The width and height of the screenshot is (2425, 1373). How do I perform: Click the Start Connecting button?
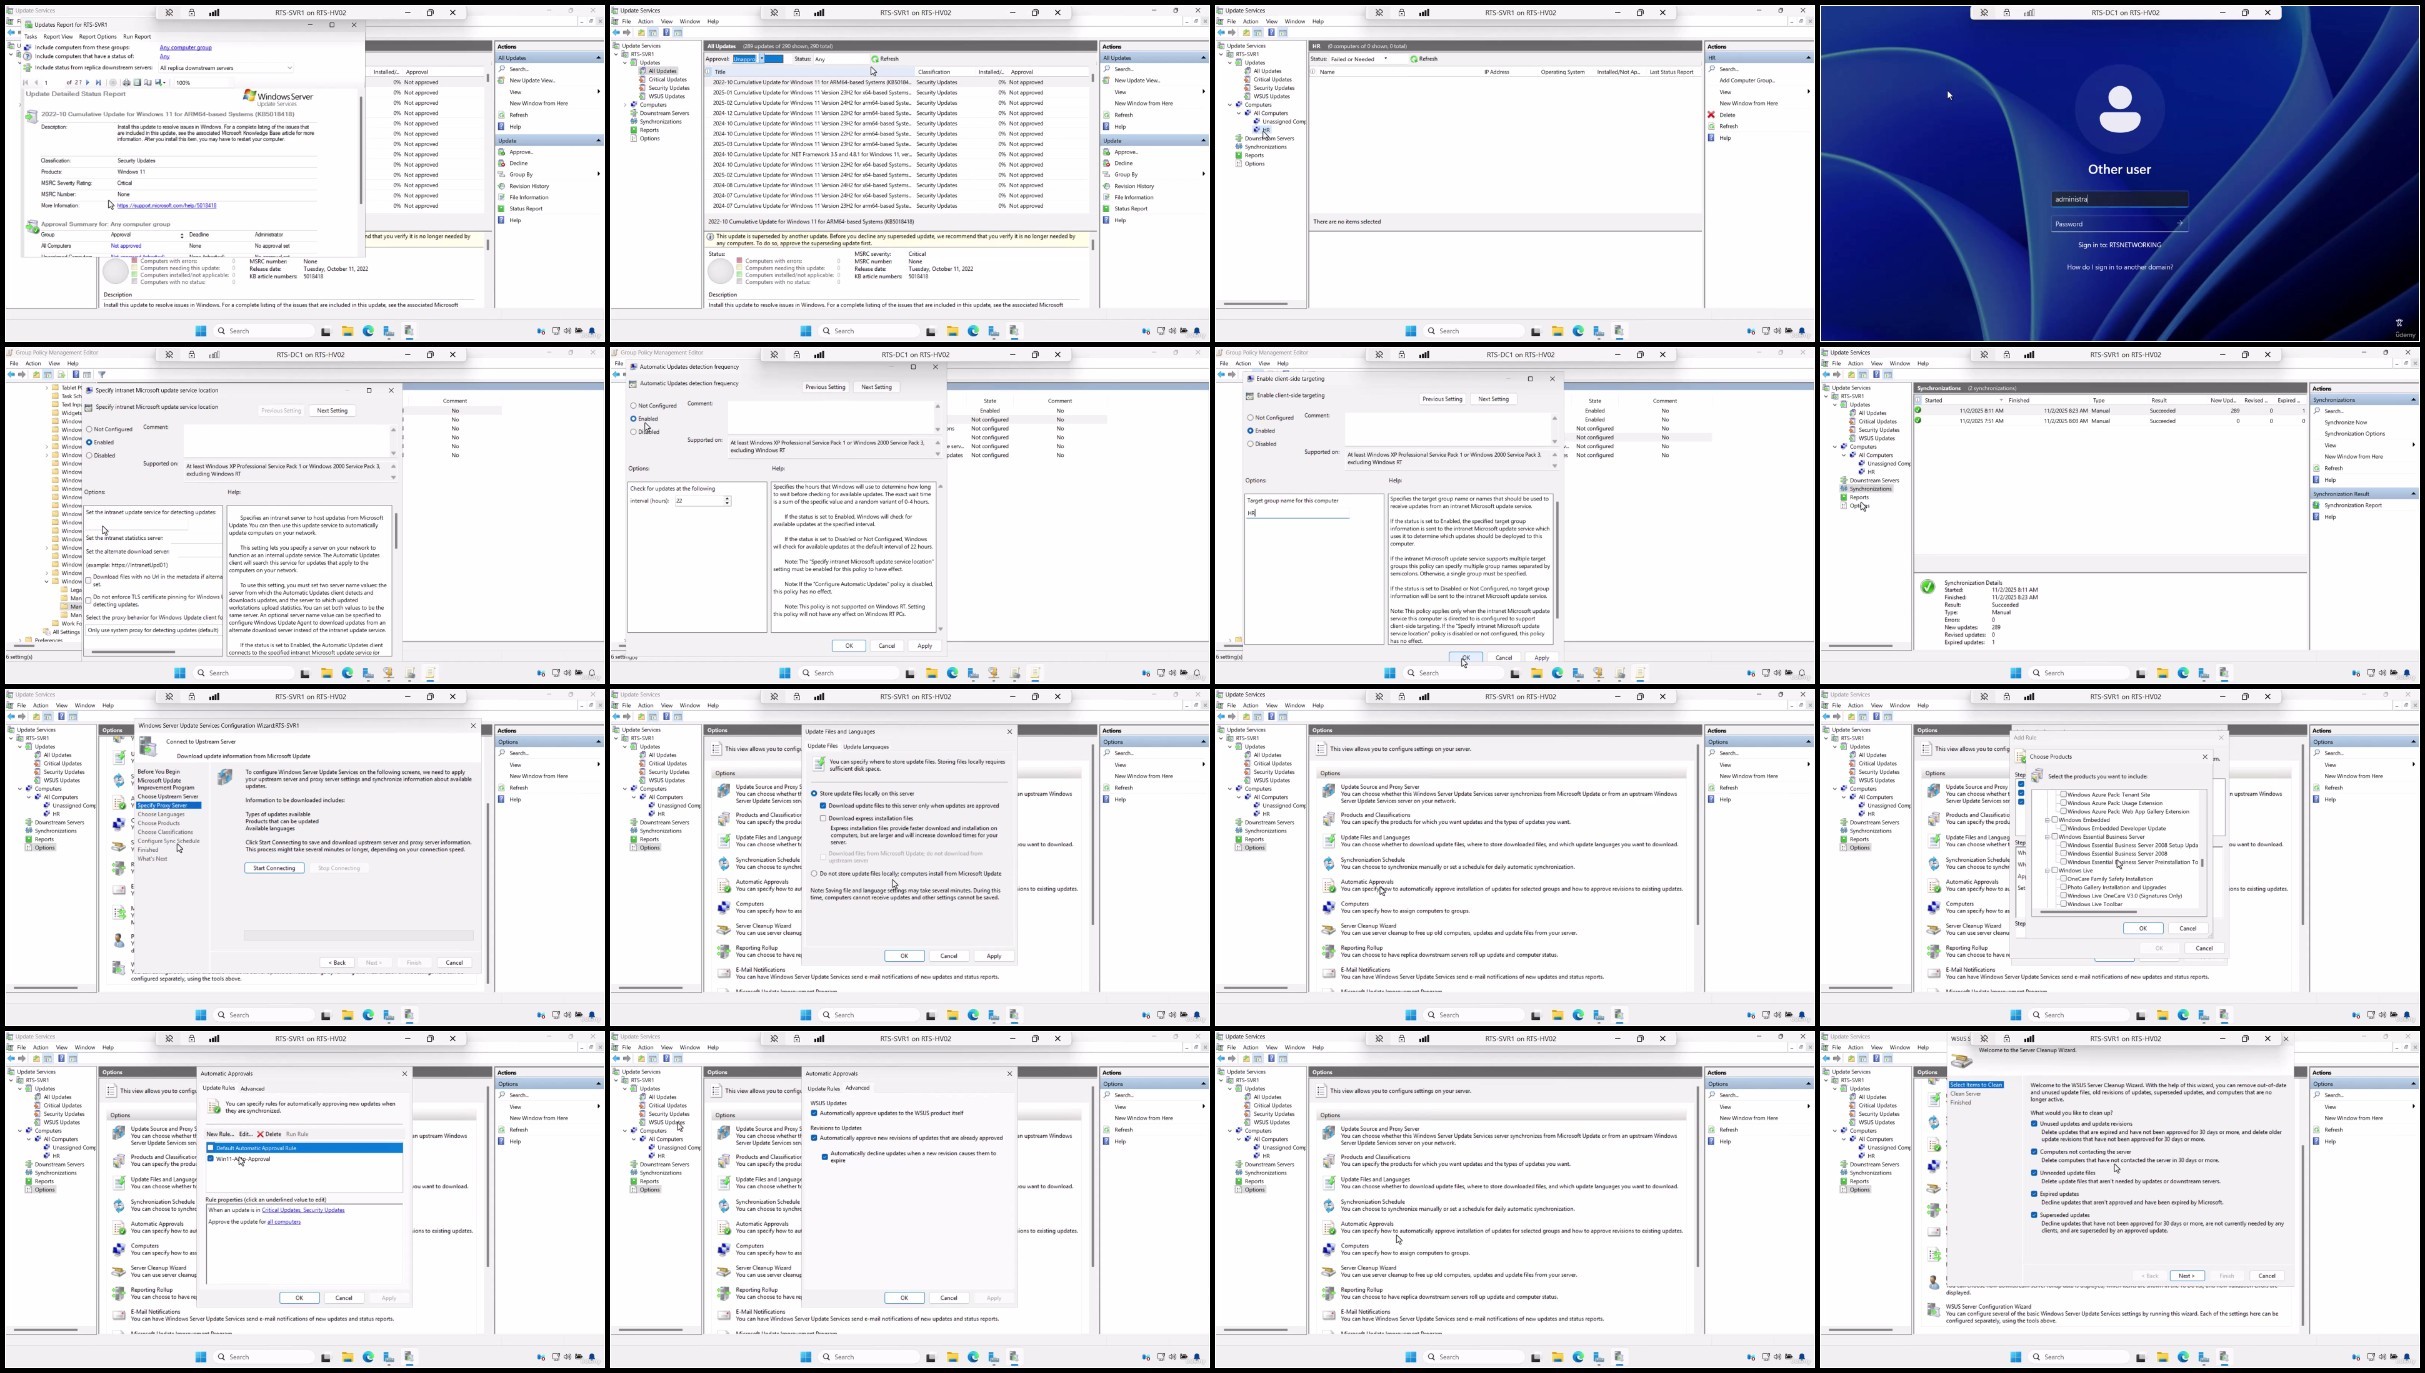click(x=274, y=868)
